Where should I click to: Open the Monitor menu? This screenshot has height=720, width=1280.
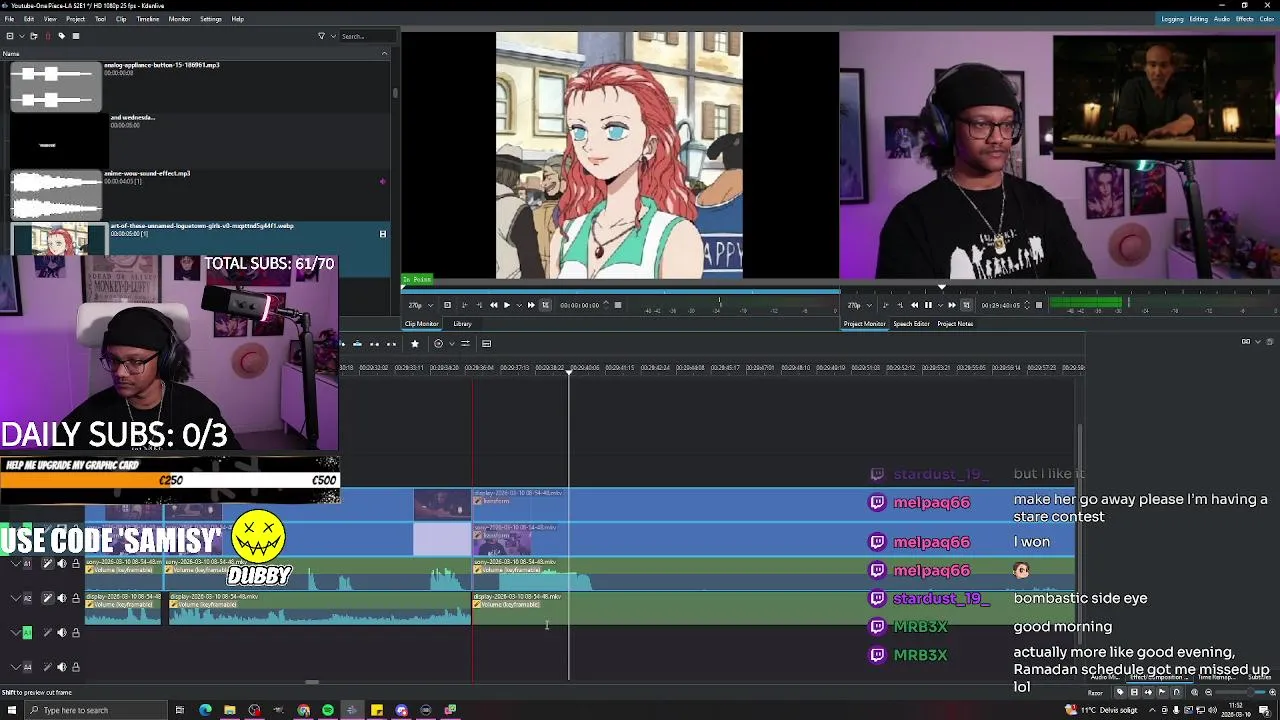pyautogui.click(x=179, y=19)
